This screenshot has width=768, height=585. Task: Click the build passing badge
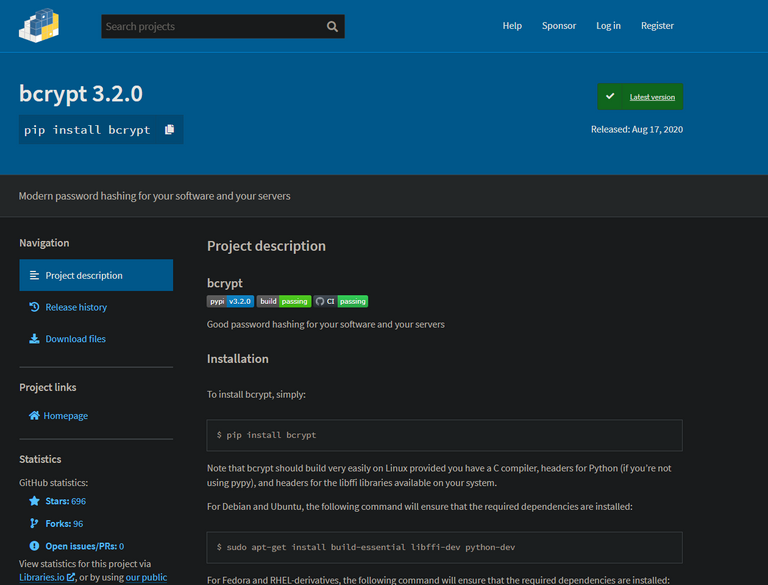284,301
